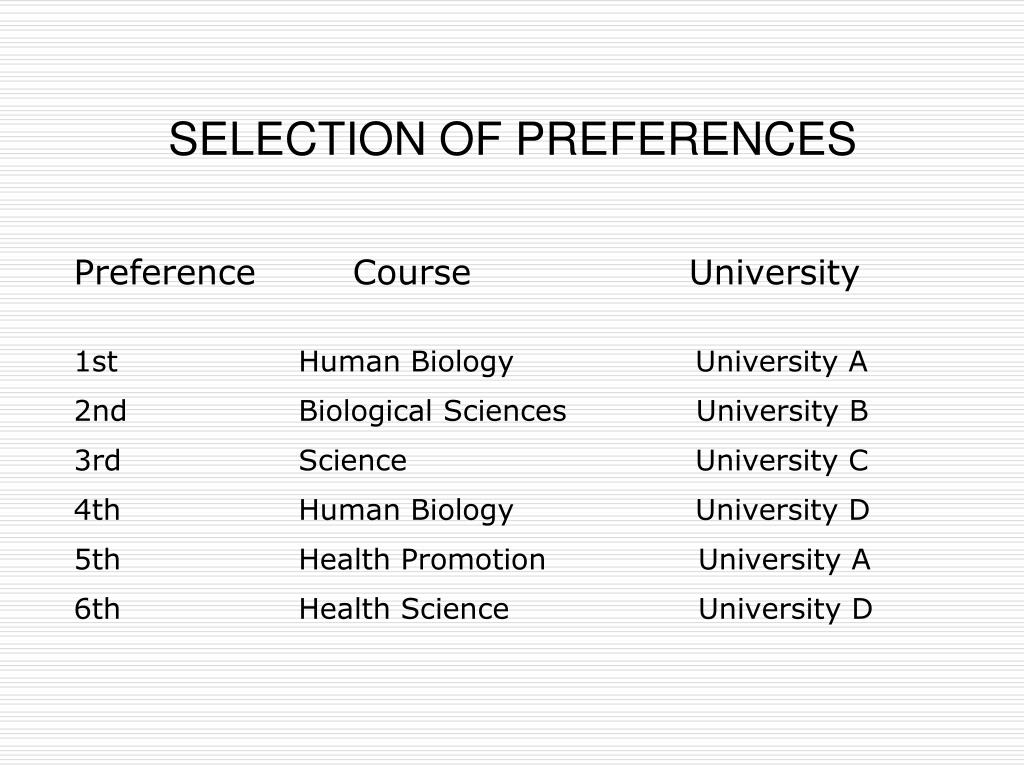Click the SELECTION OF PREFERENCES title
Image resolution: width=1024 pixels, height=768 pixels.
512,138
